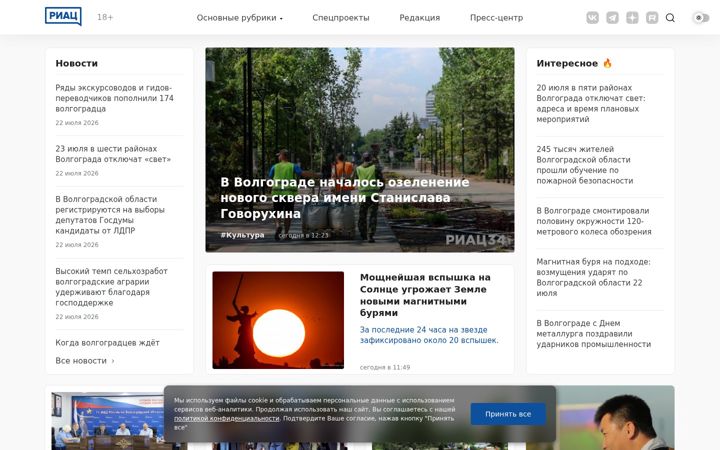This screenshot has width=720, height=450.
Task: Open headline Мощнейшая вспышка на Солнце
Action: (425, 295)
